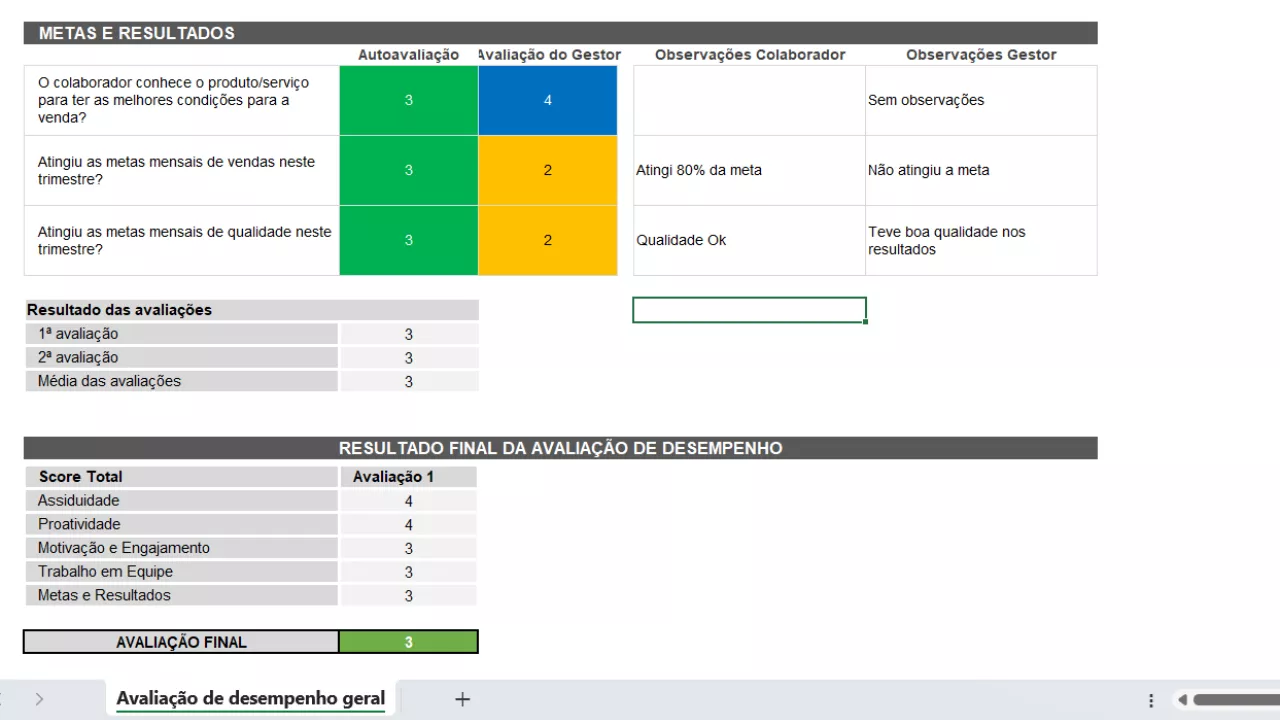Click the 'Sem observações' cell
The width and height of the screenshot is (1280, 720).
980,101
